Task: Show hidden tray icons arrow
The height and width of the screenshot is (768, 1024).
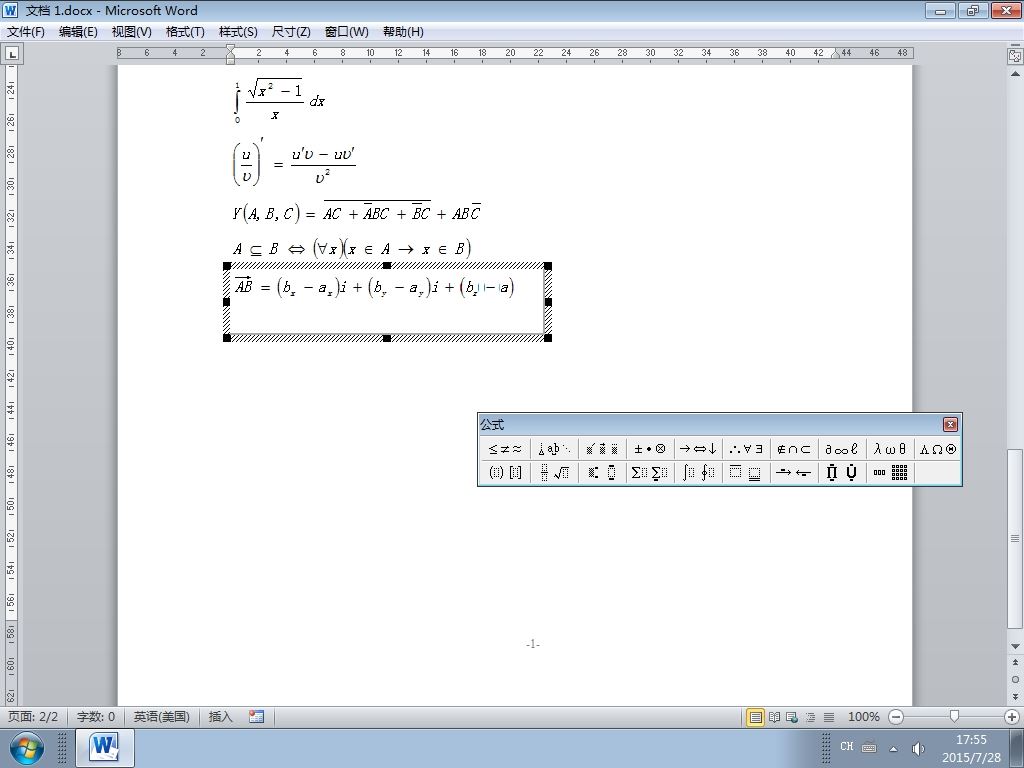Action: tap(893, 748)
